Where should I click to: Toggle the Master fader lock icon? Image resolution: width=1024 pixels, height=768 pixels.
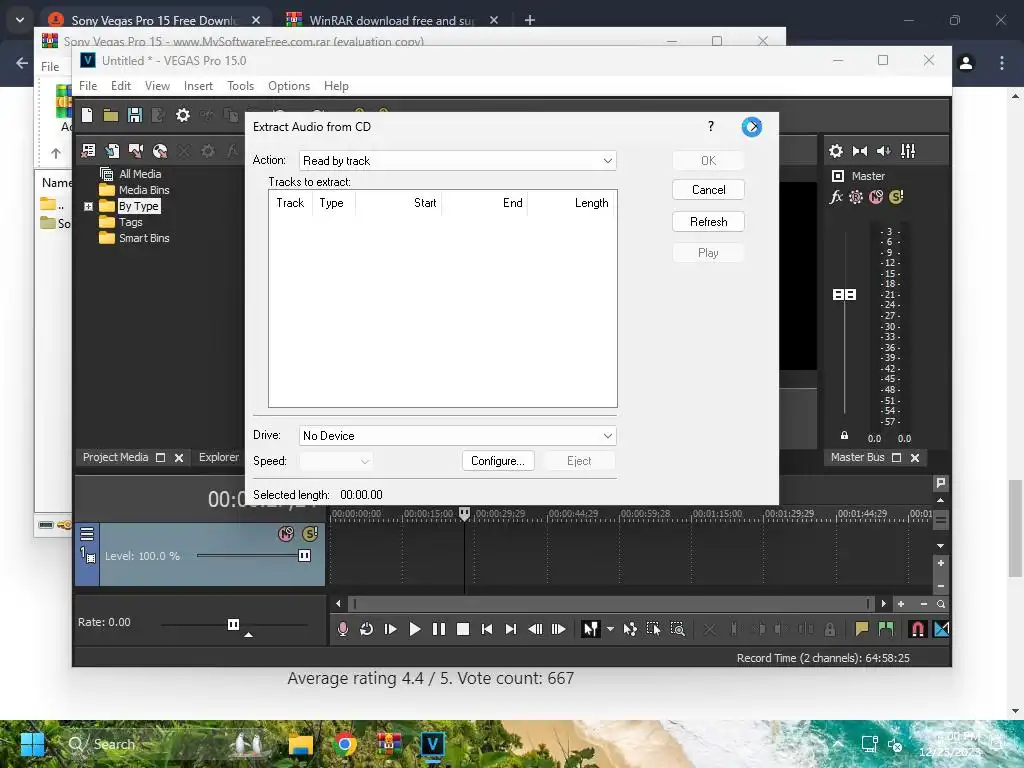click(x=844, y=435)
